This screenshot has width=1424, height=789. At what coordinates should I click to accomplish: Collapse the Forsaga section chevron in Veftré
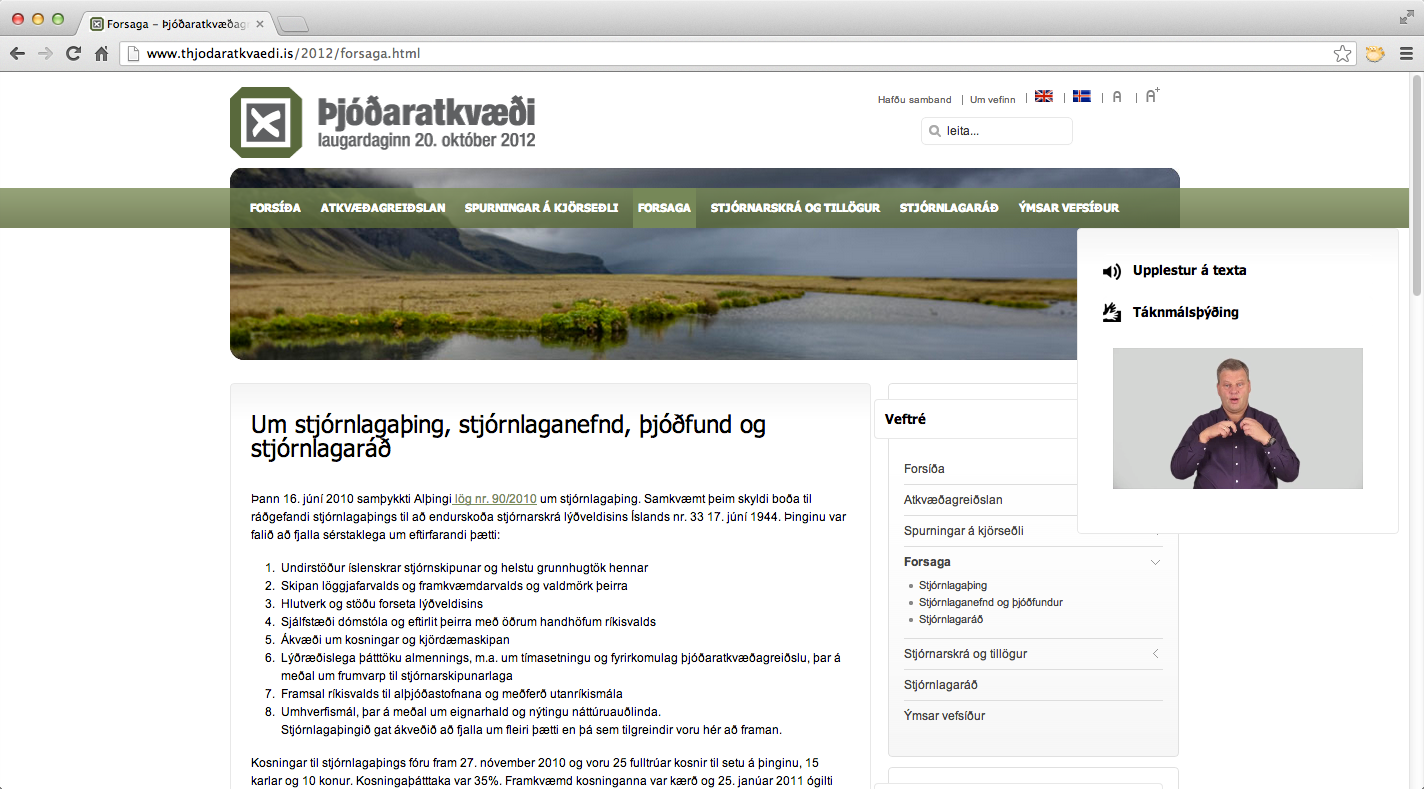[1155, 562]
